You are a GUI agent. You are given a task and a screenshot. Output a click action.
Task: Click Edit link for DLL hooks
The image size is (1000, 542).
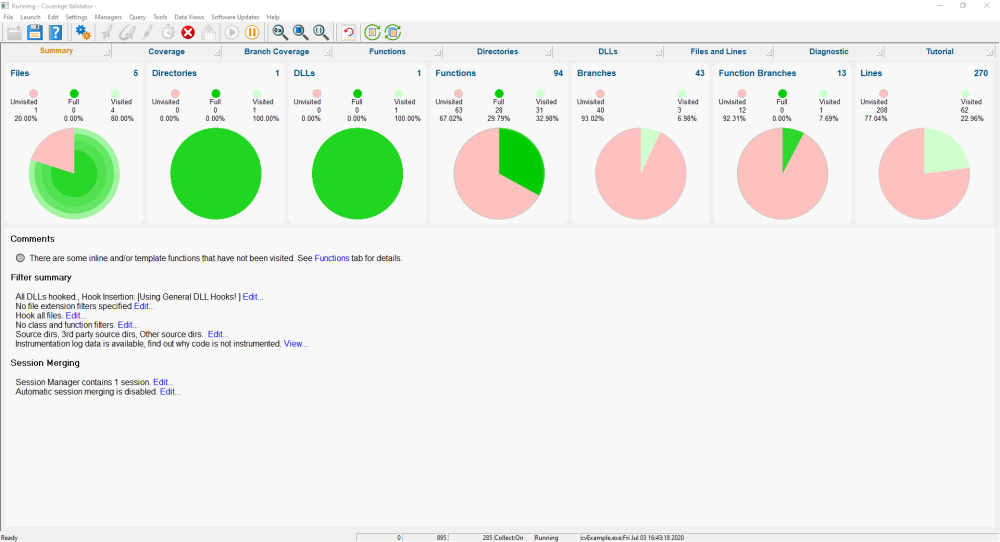coord(253,297)
